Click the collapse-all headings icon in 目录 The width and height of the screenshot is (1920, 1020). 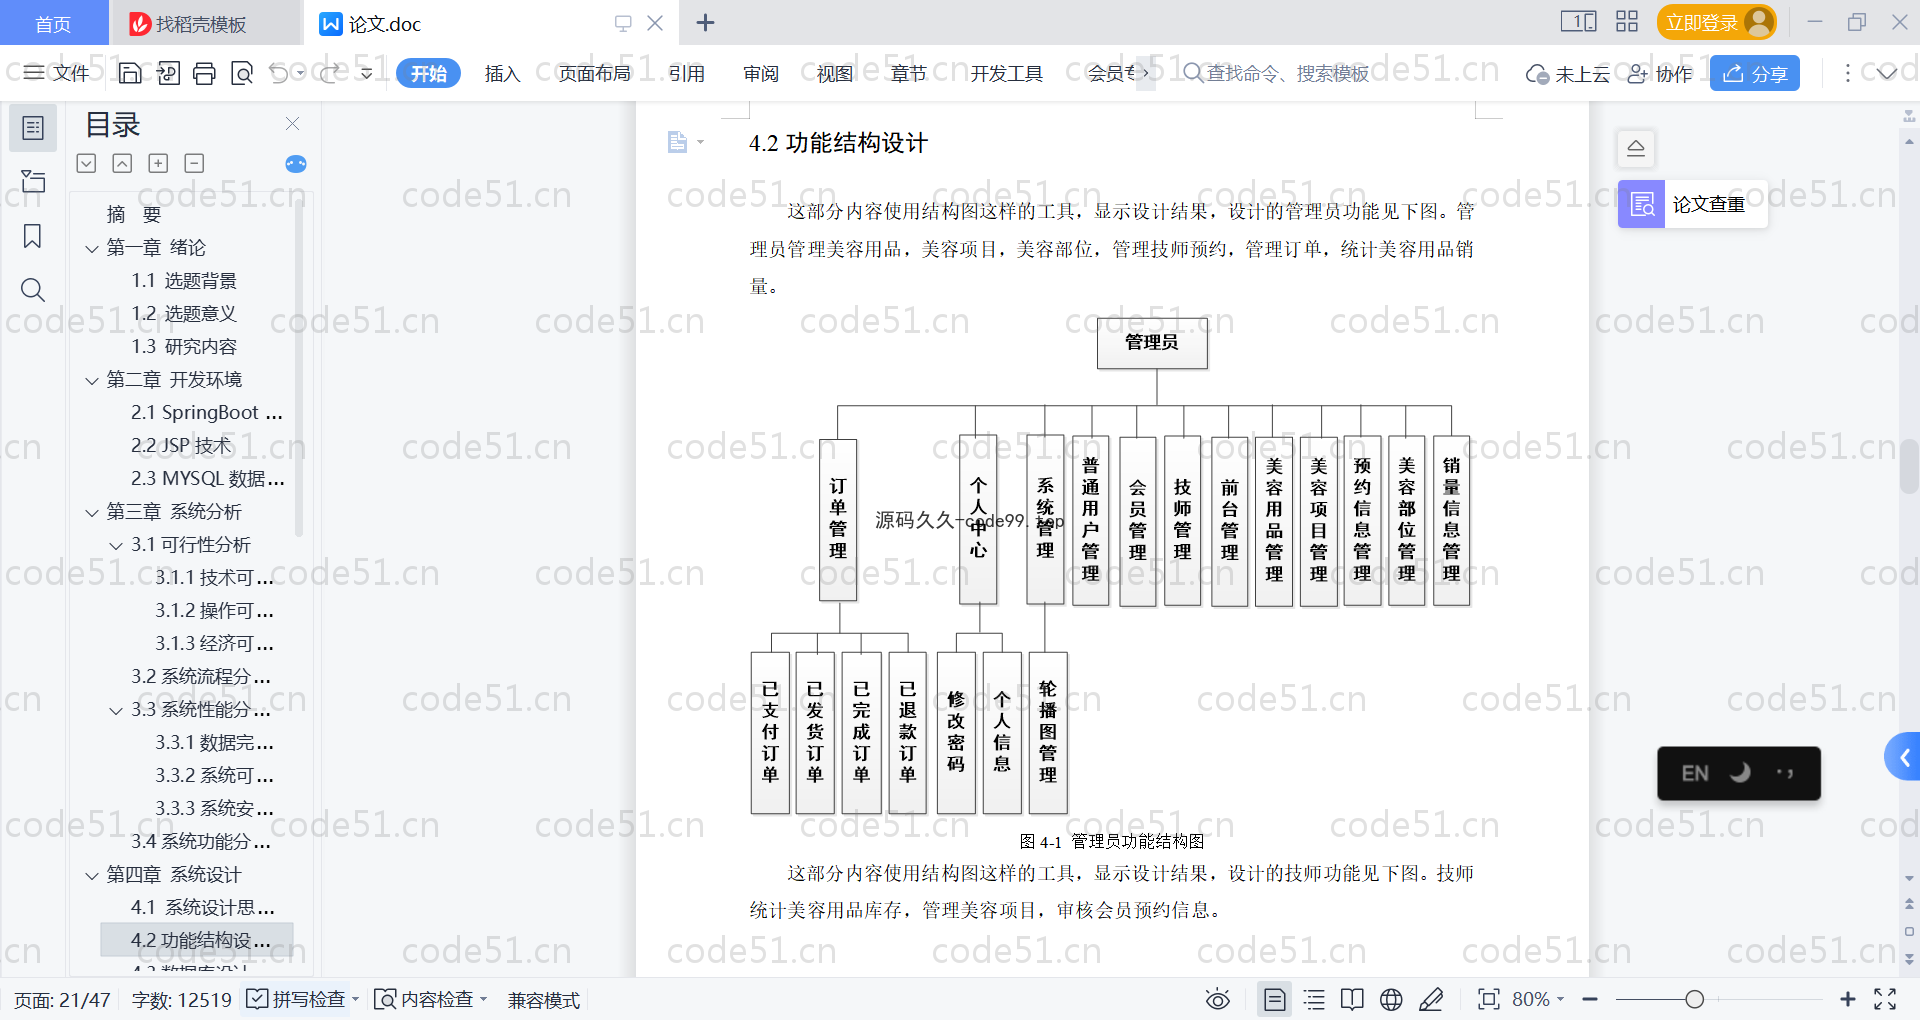pos(122,163)
